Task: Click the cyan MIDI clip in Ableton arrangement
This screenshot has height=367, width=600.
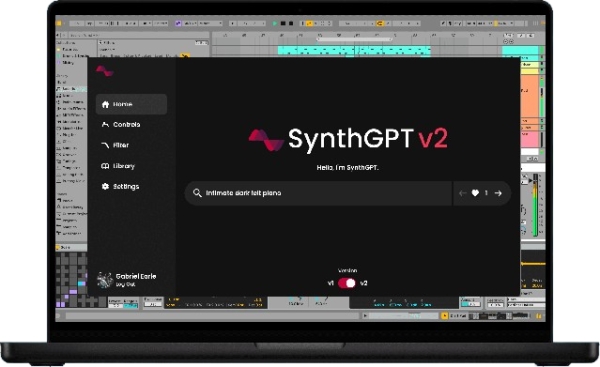Action: (x=354, y=51)
